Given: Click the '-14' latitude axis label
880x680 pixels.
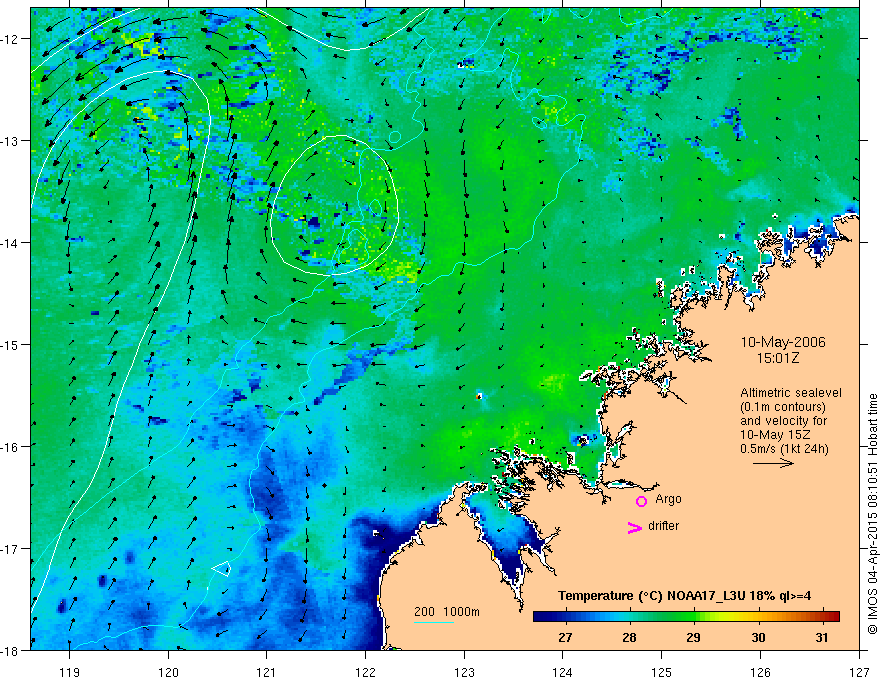Looking at the screenshot, I should click(x=11, y=243).
